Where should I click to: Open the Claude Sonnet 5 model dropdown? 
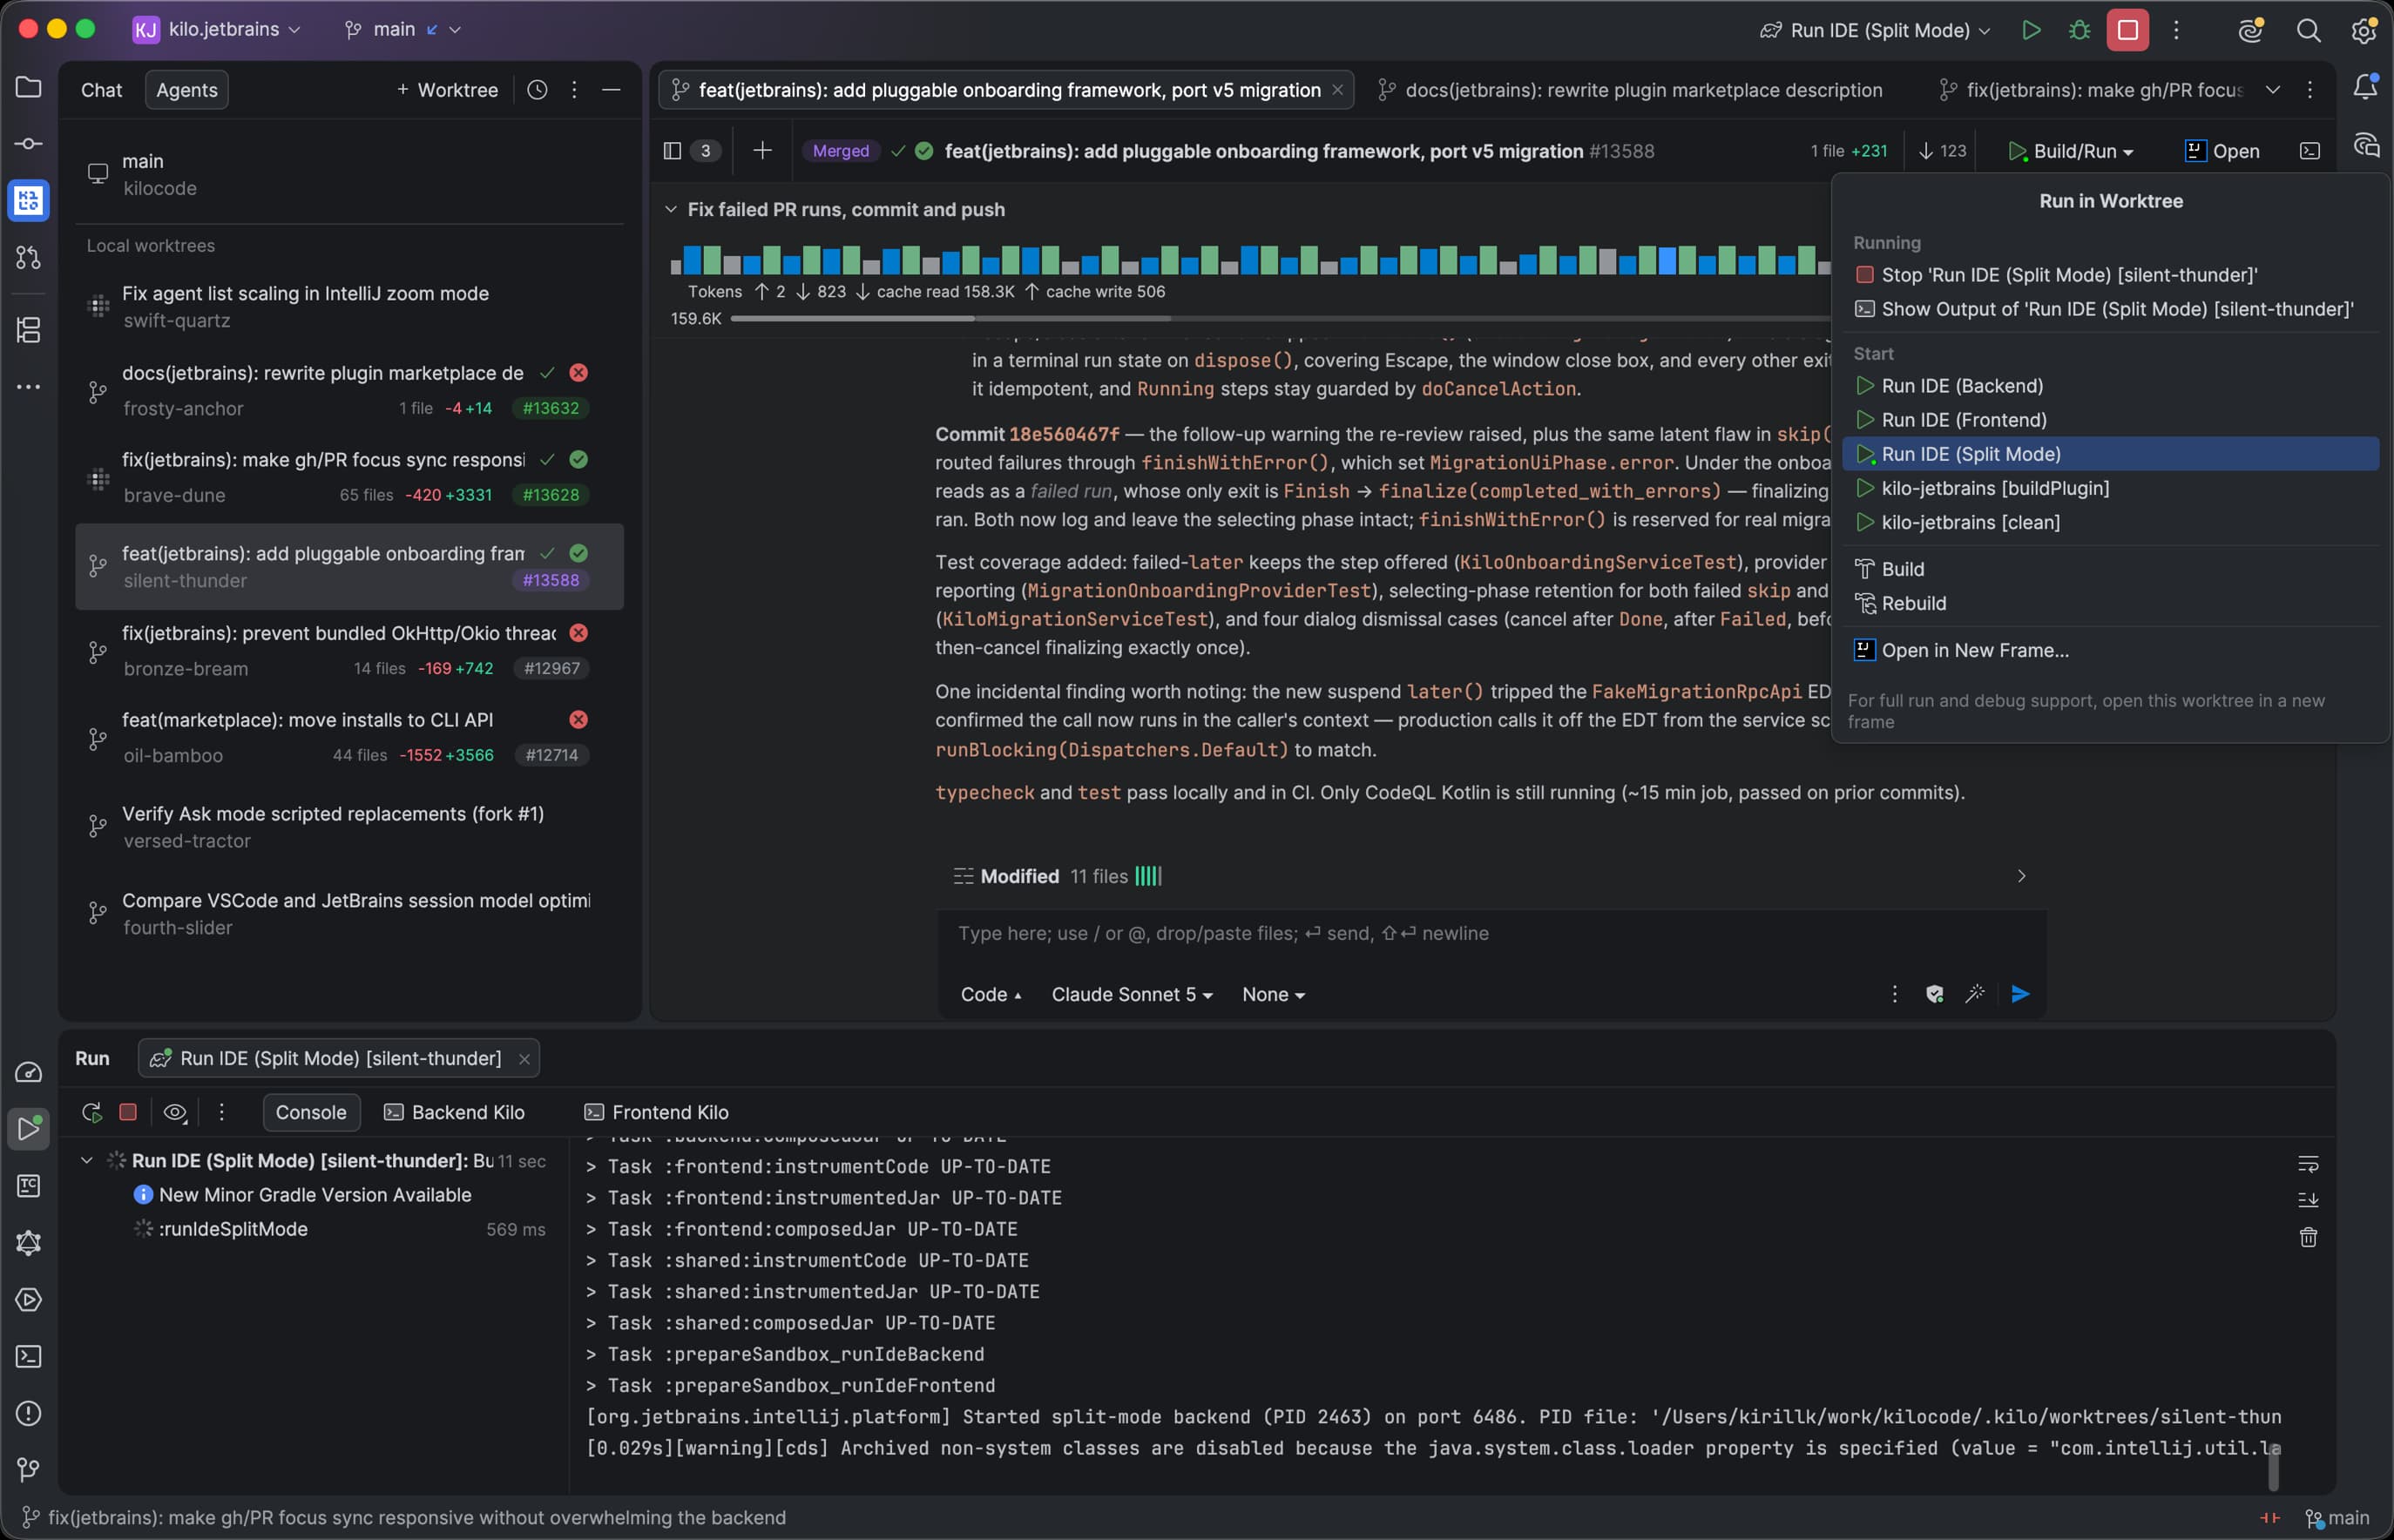point(1131,994)
